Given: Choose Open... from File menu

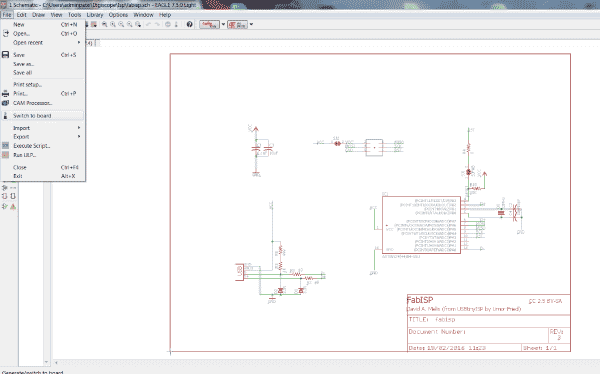Looking at the screenshot, I should click(42, 34).
